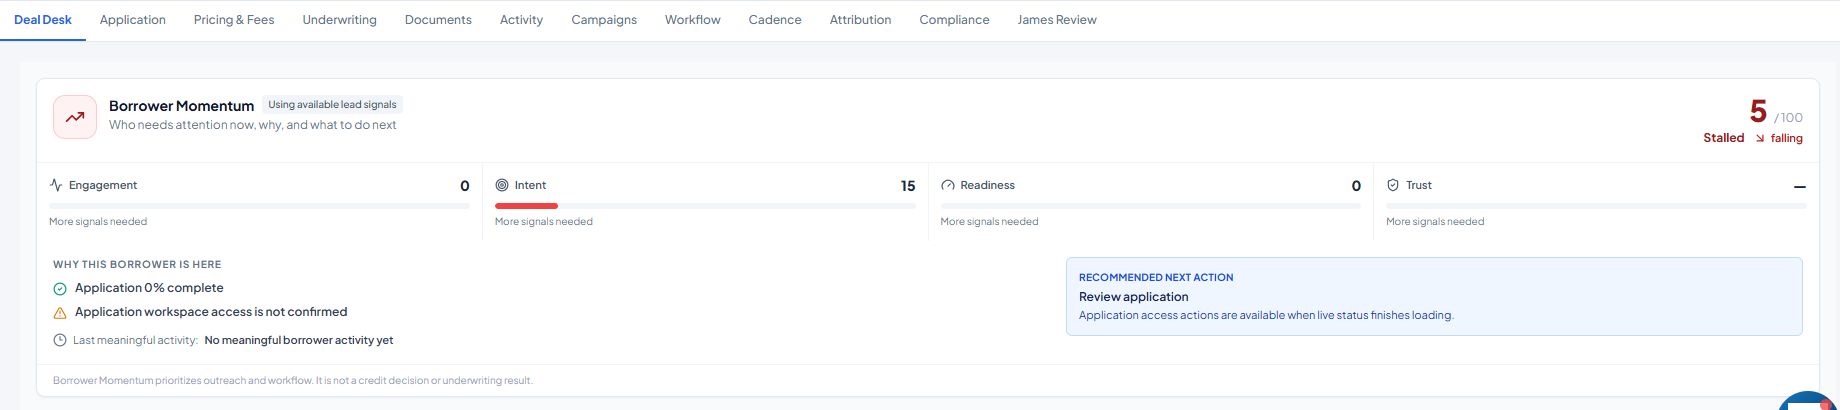
Task: Click the Borrower Momentum trend icon
Action: point(75,117)
